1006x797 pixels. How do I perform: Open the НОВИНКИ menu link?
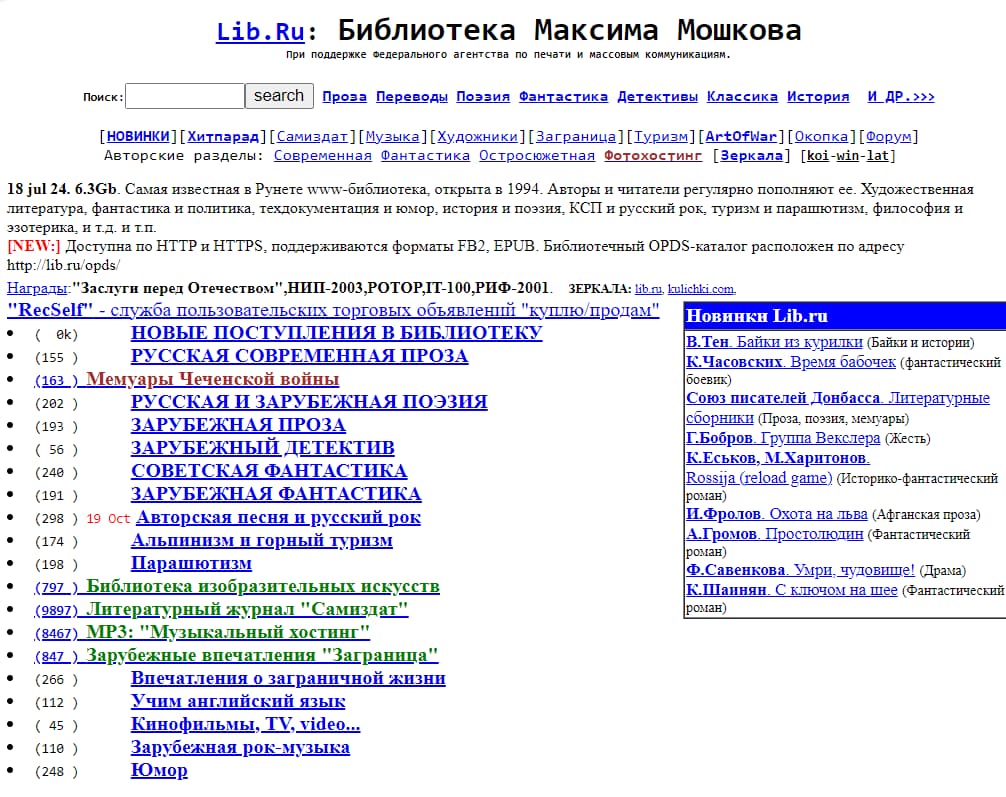pyautogui.click(x=138, y=137)
